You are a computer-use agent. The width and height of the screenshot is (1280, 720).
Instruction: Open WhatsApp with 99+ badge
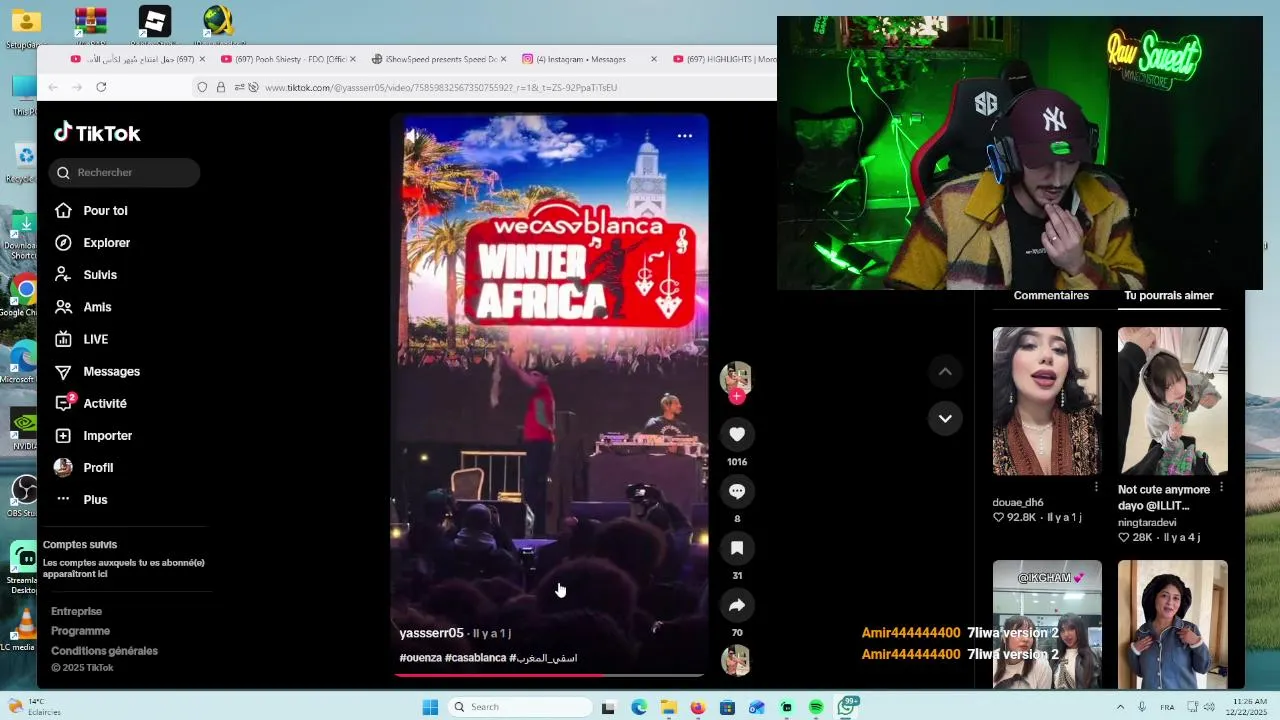click(x=847, y=706)
